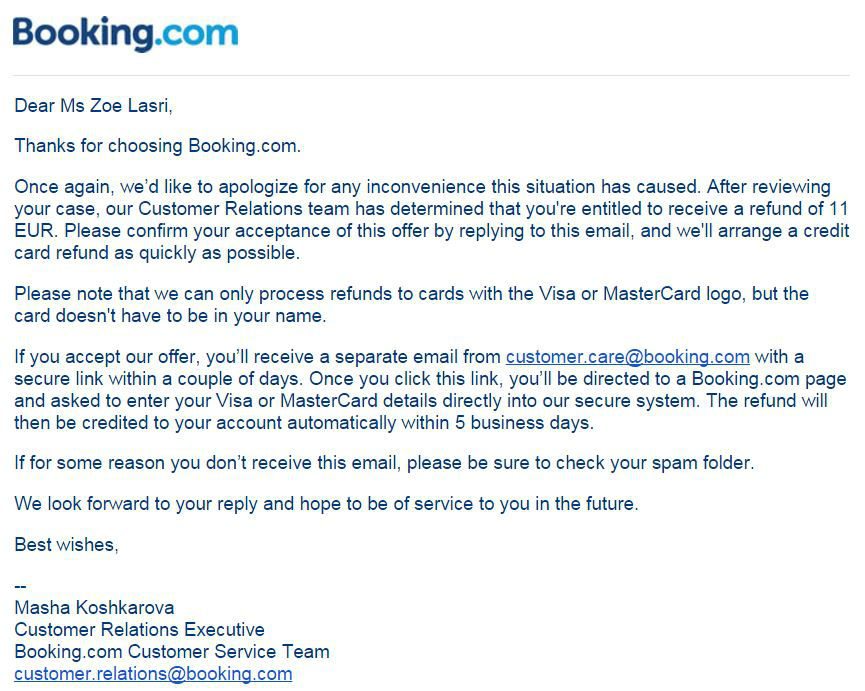865x691 pixels.
Task: Click the signature separator dashes above the name
Action: [20, 586]
